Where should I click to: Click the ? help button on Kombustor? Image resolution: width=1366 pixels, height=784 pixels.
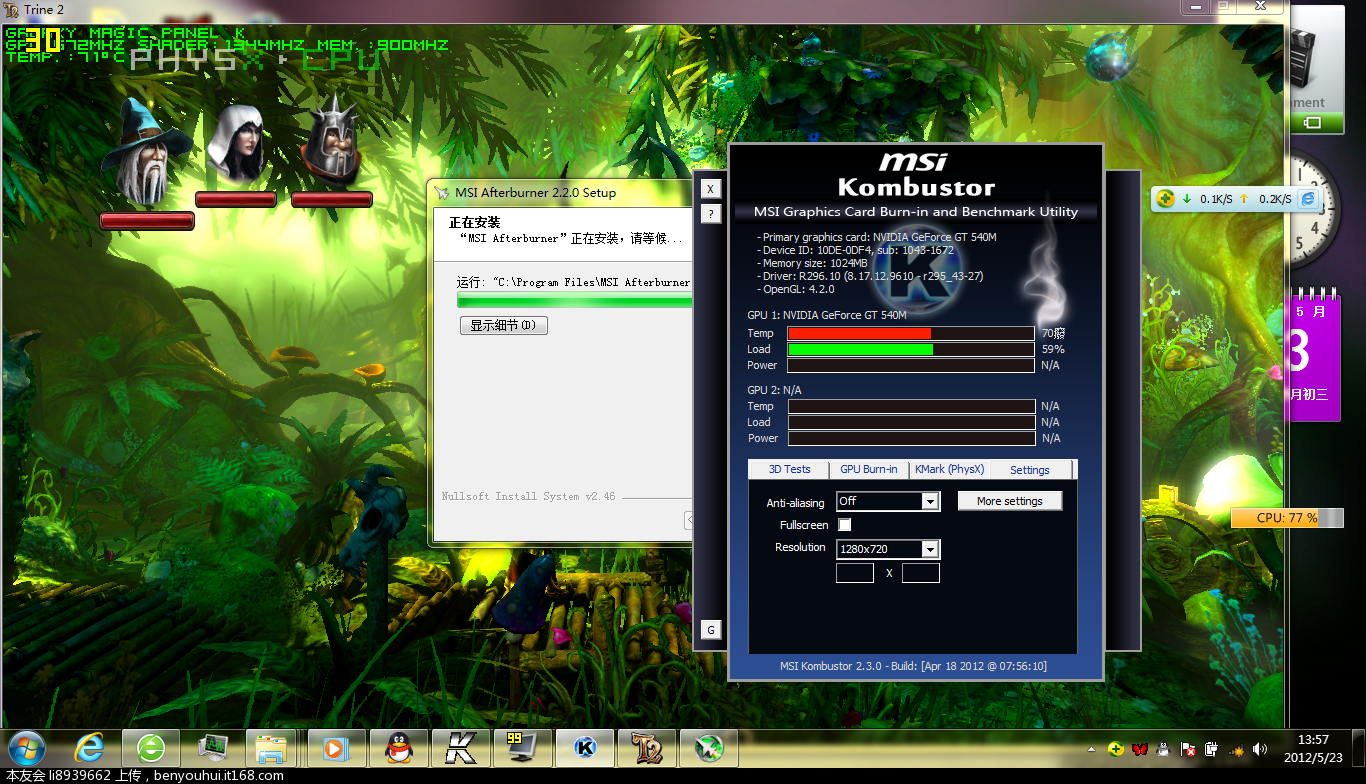(710, 213)
